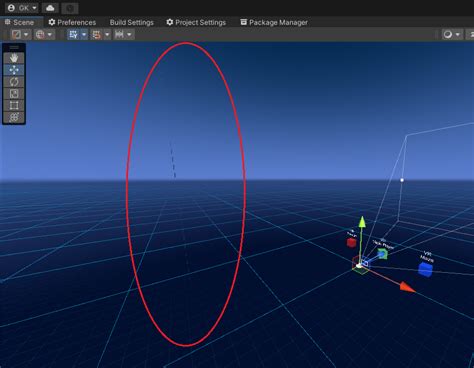Click the green Y-axis gizmo arrow

(362, 222)
